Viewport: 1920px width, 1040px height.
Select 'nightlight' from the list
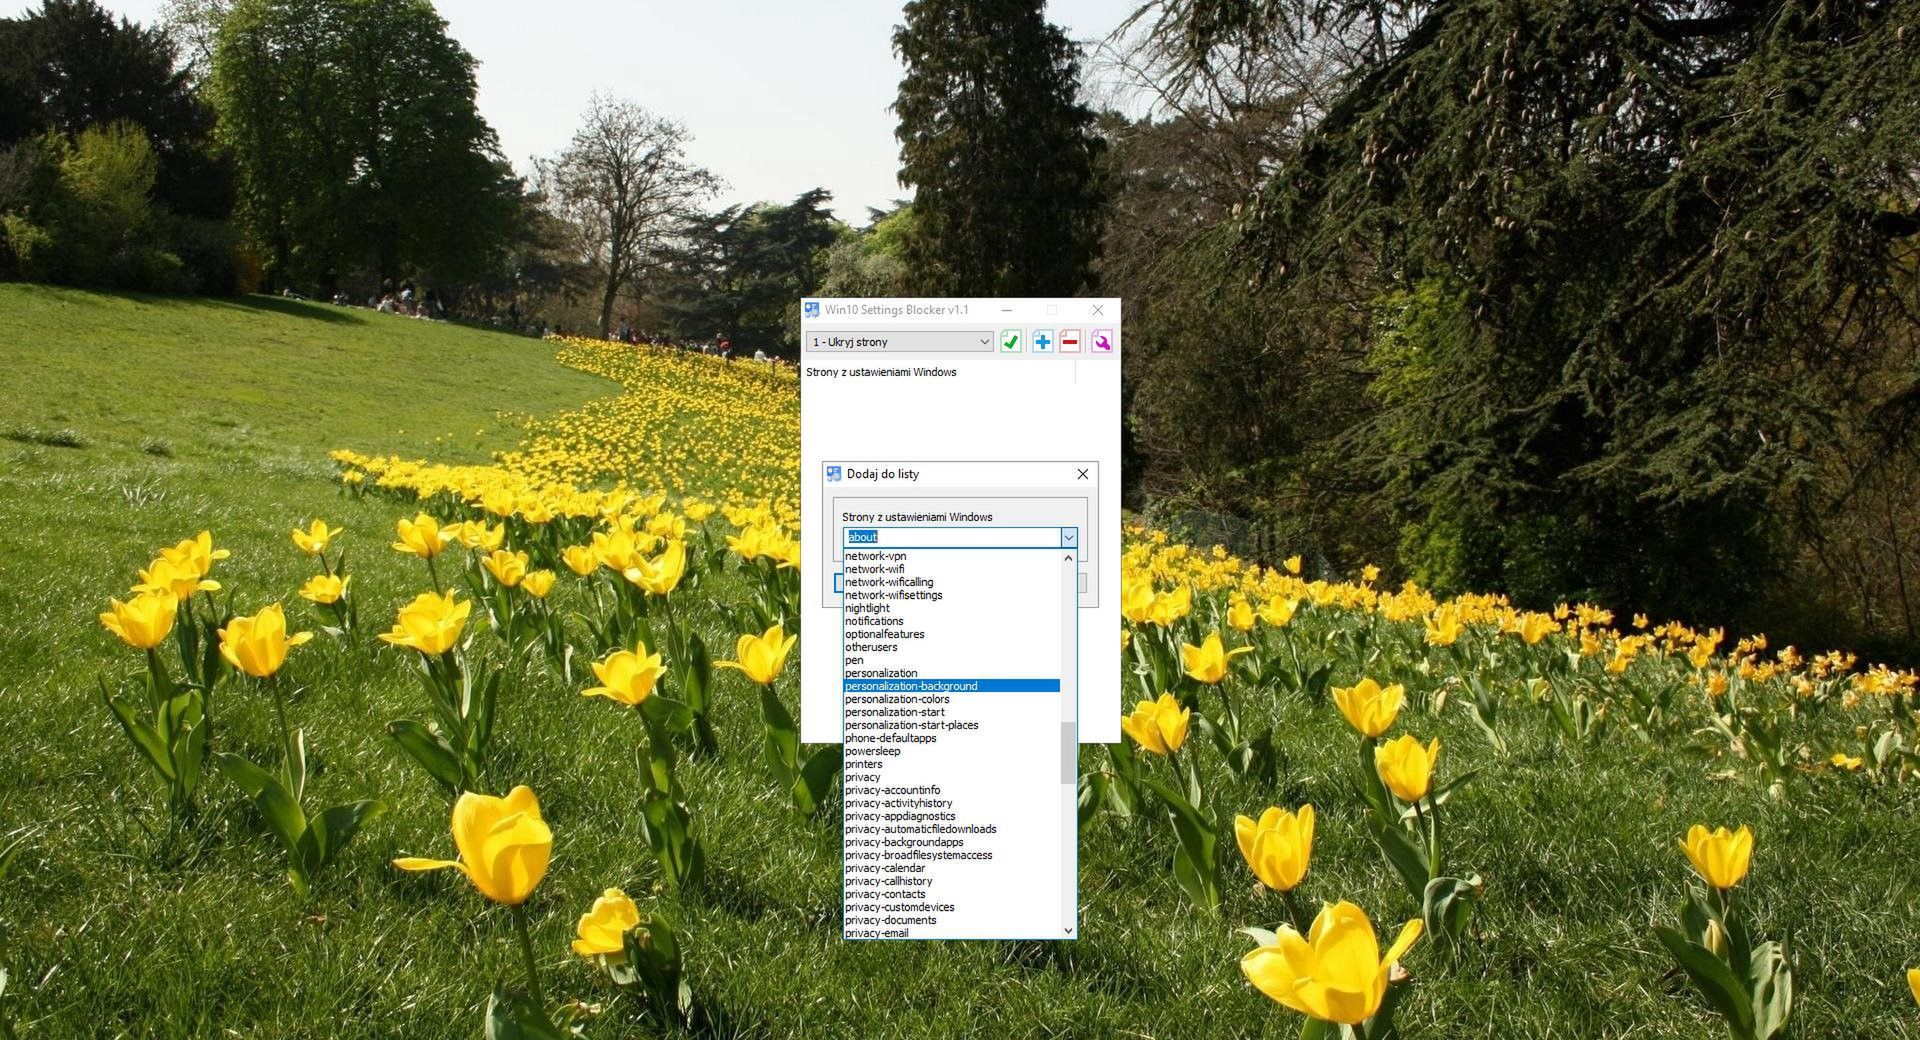click(x=951, y=608)
